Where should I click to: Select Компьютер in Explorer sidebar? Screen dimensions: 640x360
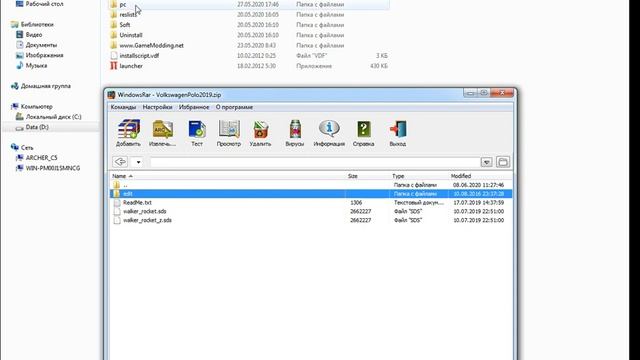[36, 107]
